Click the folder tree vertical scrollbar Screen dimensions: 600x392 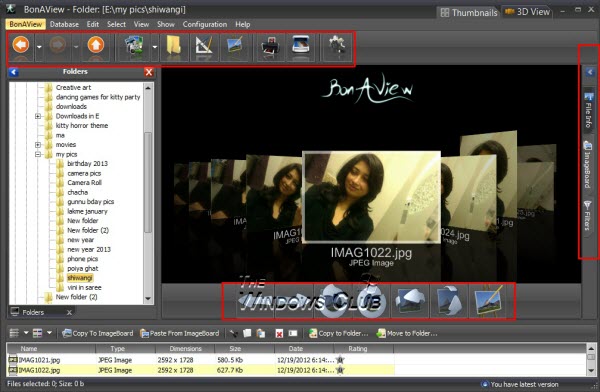[x=148, y=182]
